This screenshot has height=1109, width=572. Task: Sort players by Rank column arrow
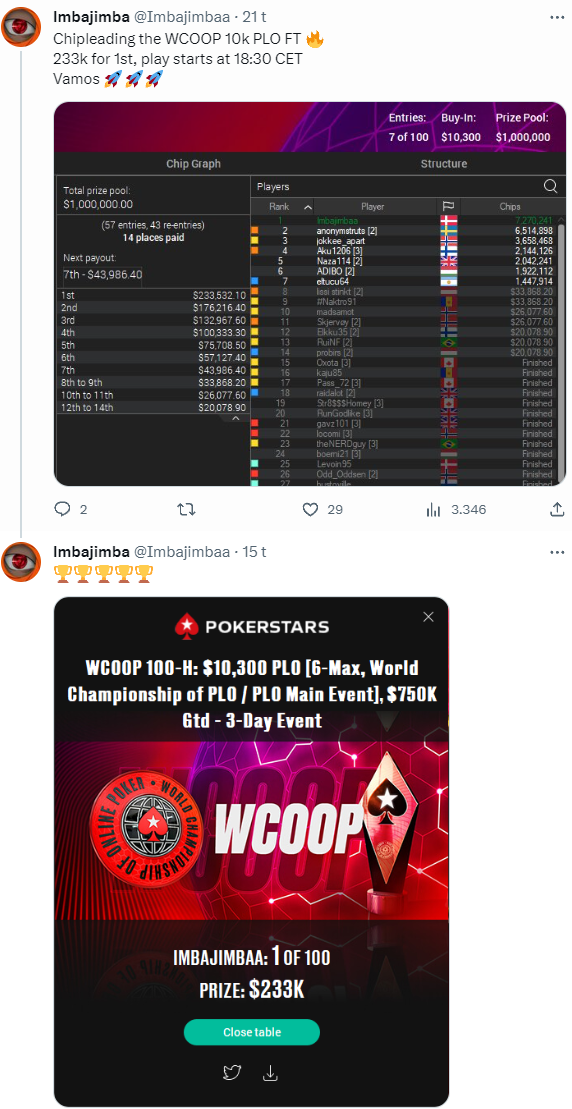[x=308, y=207]
